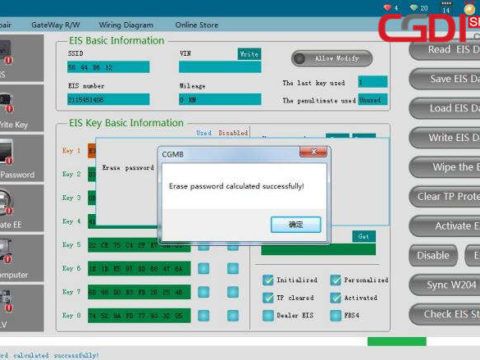Open the Online Store menu
This screenshot has height=360, width=480.
click(197, 25)
